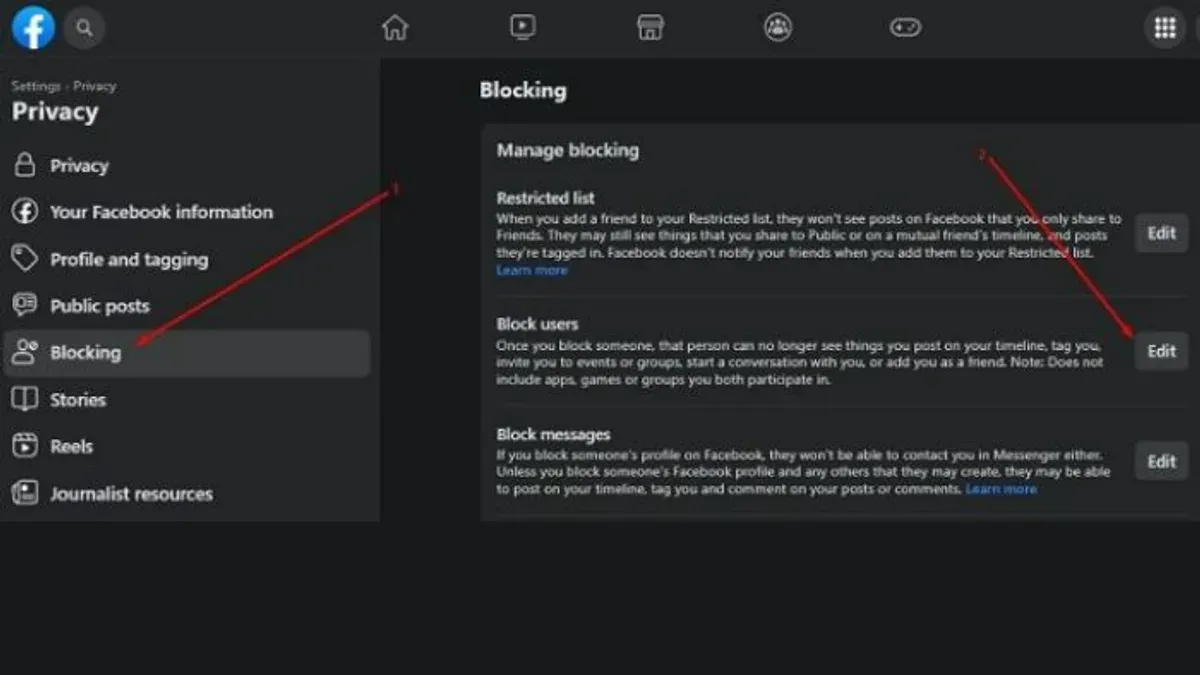Click the Restricted list title

point(546,198)
